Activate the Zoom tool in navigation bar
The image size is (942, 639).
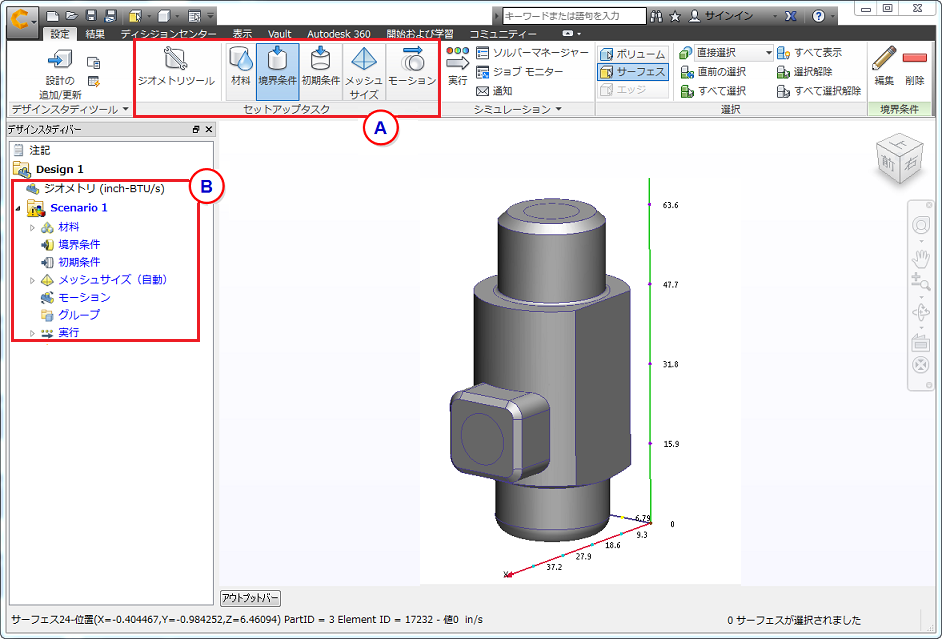point(920,280)
